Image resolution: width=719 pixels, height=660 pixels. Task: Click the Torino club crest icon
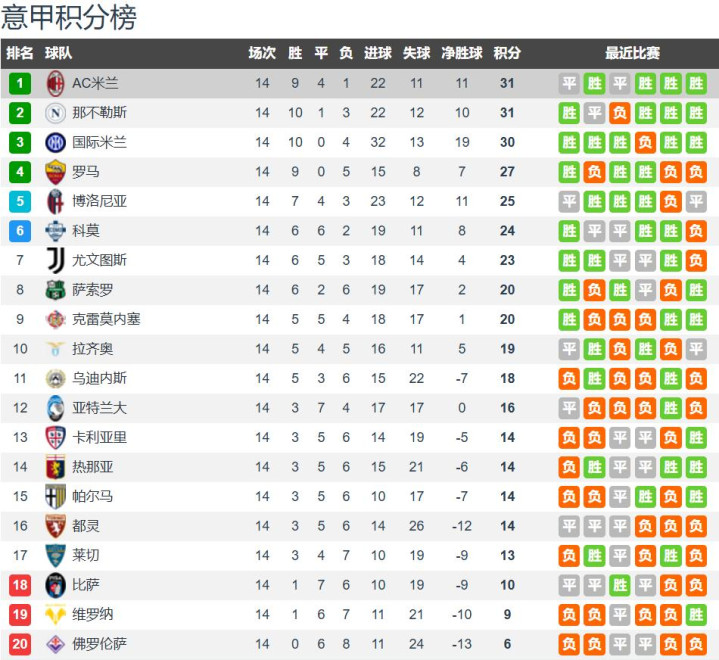[x=55, y=526]
